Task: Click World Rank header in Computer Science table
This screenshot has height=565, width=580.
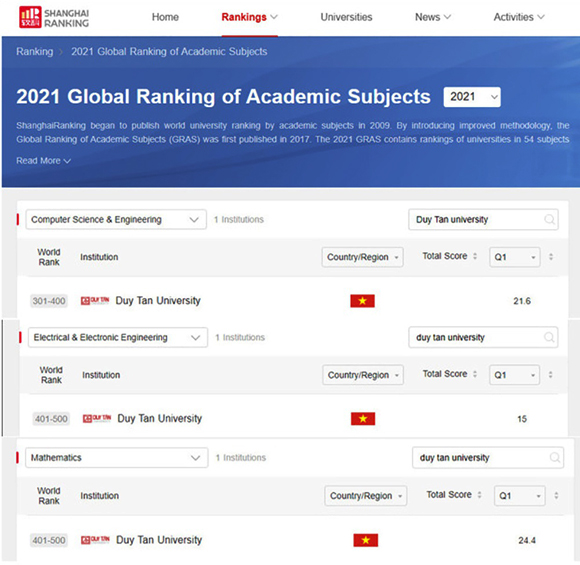Action: point(49,257)
